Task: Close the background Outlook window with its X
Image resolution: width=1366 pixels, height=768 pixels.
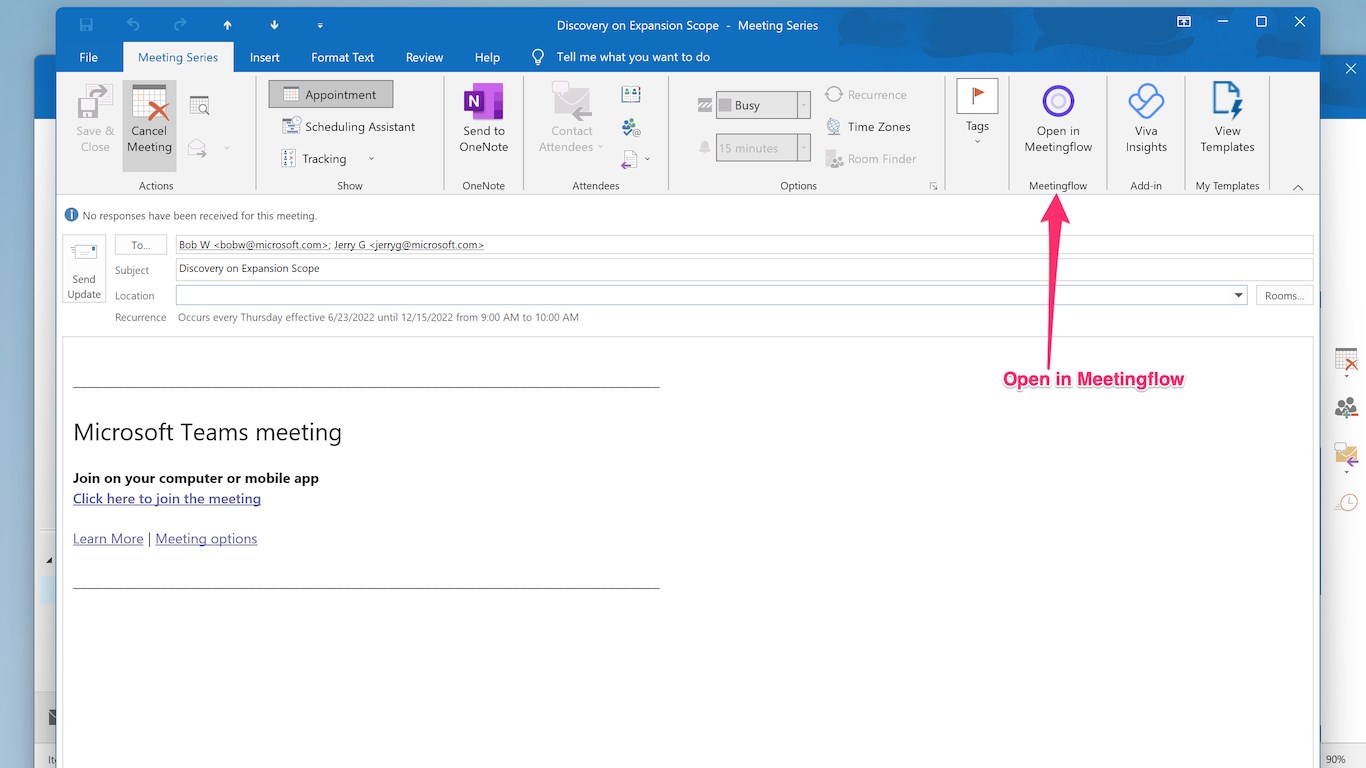Action: 1350,68
